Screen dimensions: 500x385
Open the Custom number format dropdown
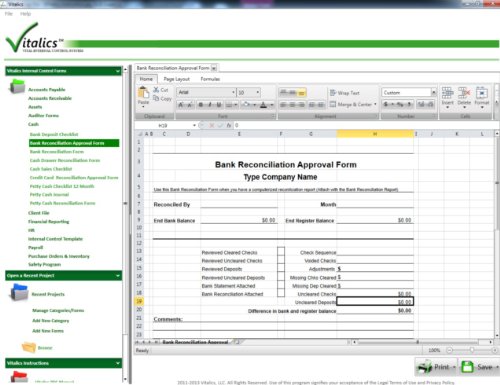click(433, 92)
